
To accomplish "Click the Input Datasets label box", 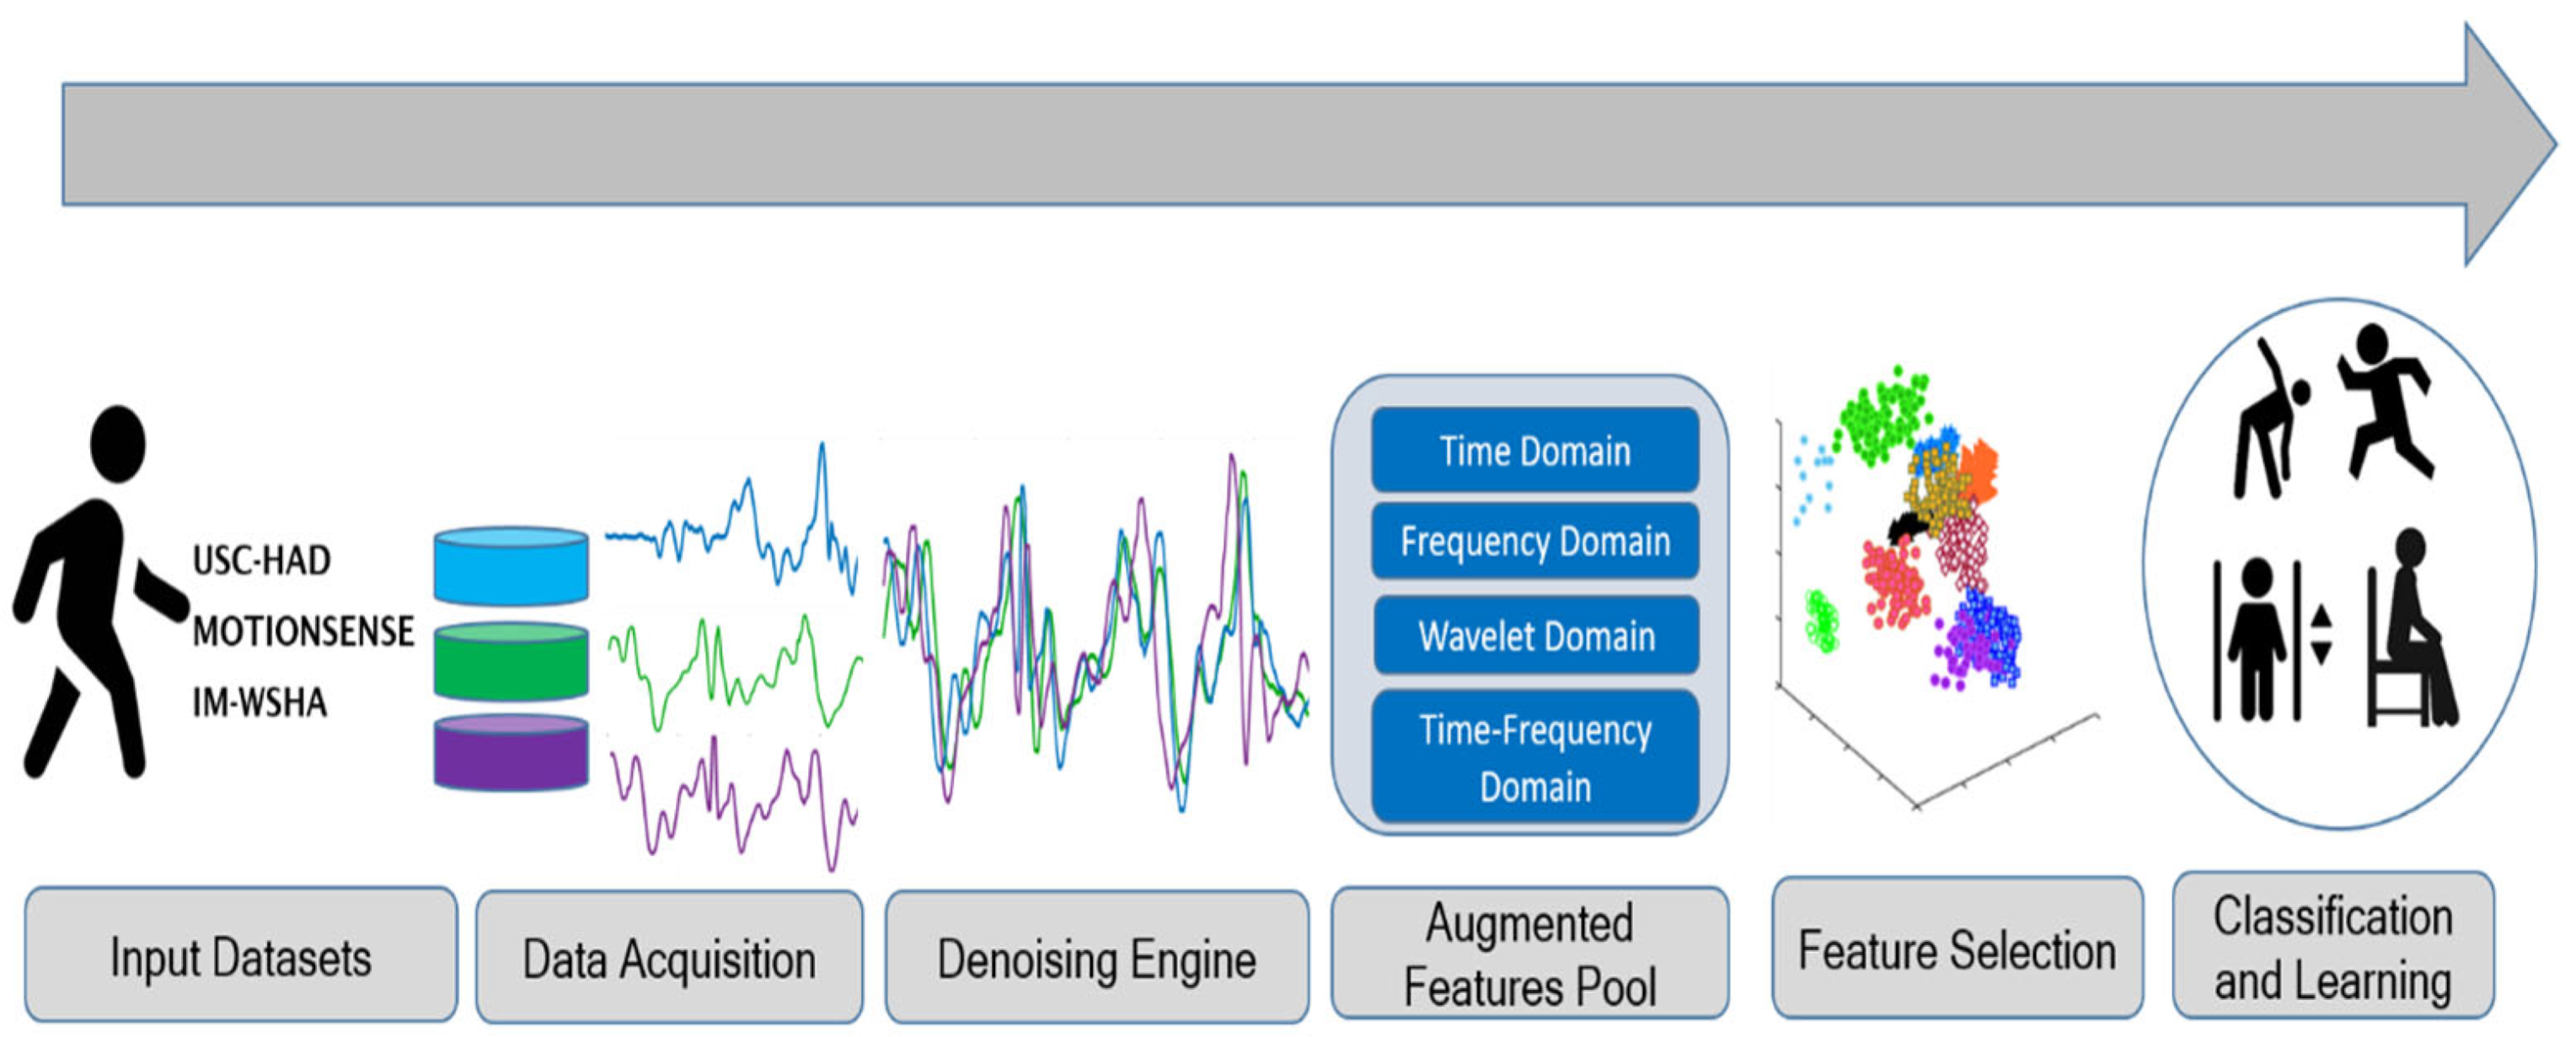I will click(x=241, y=956).
